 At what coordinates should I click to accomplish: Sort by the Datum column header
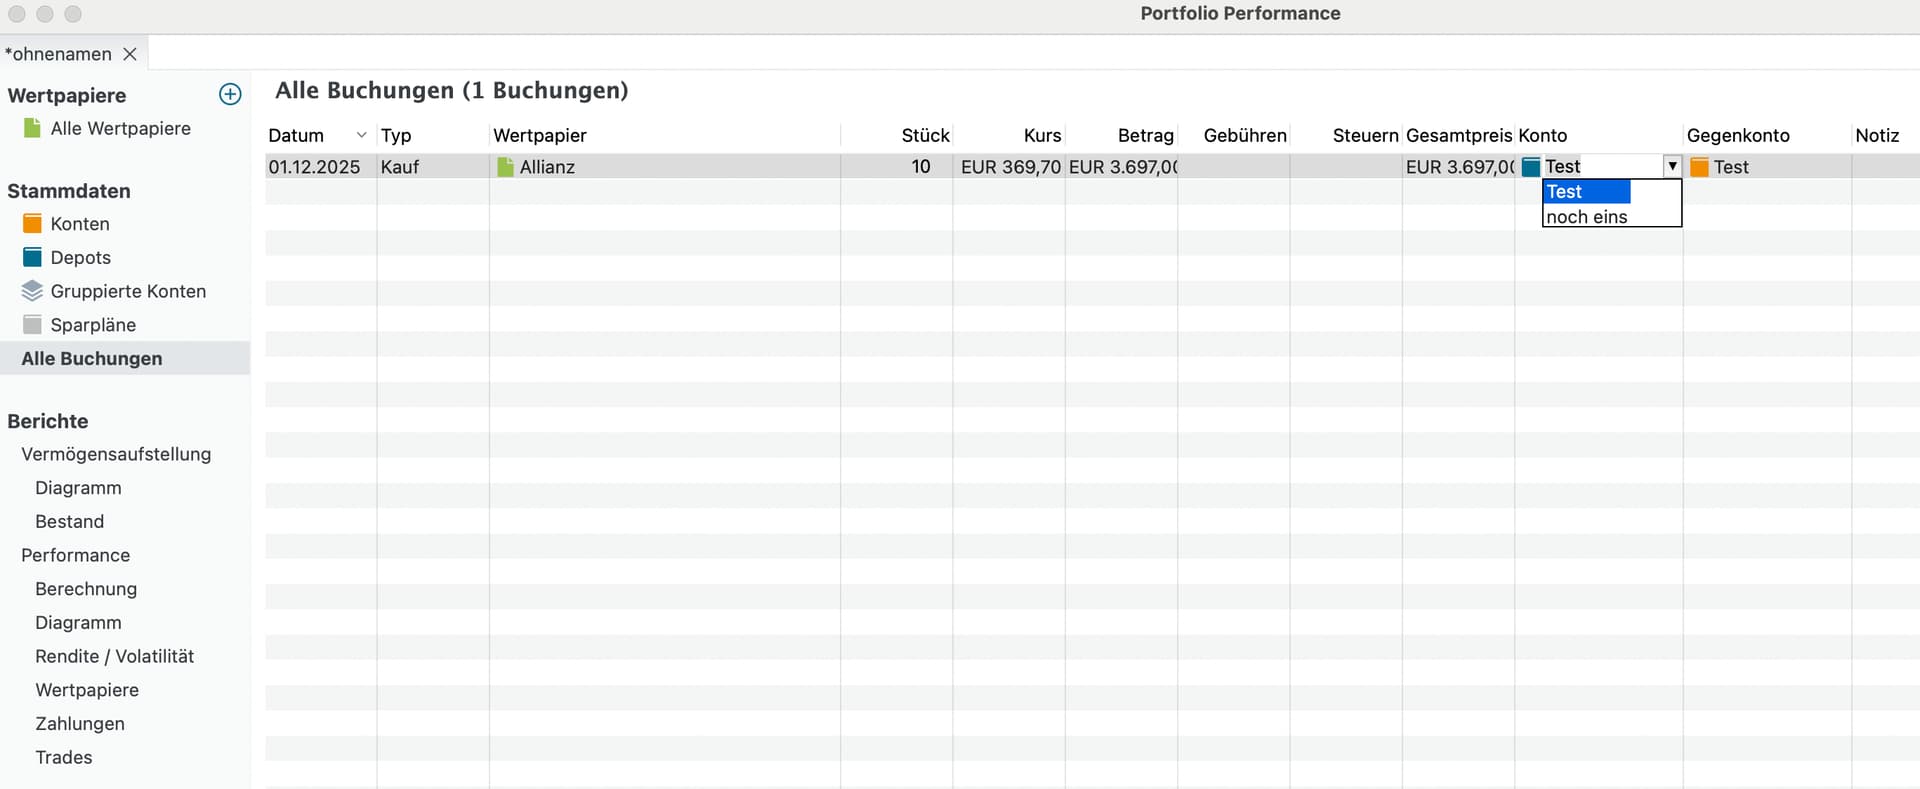click(296, 135)
